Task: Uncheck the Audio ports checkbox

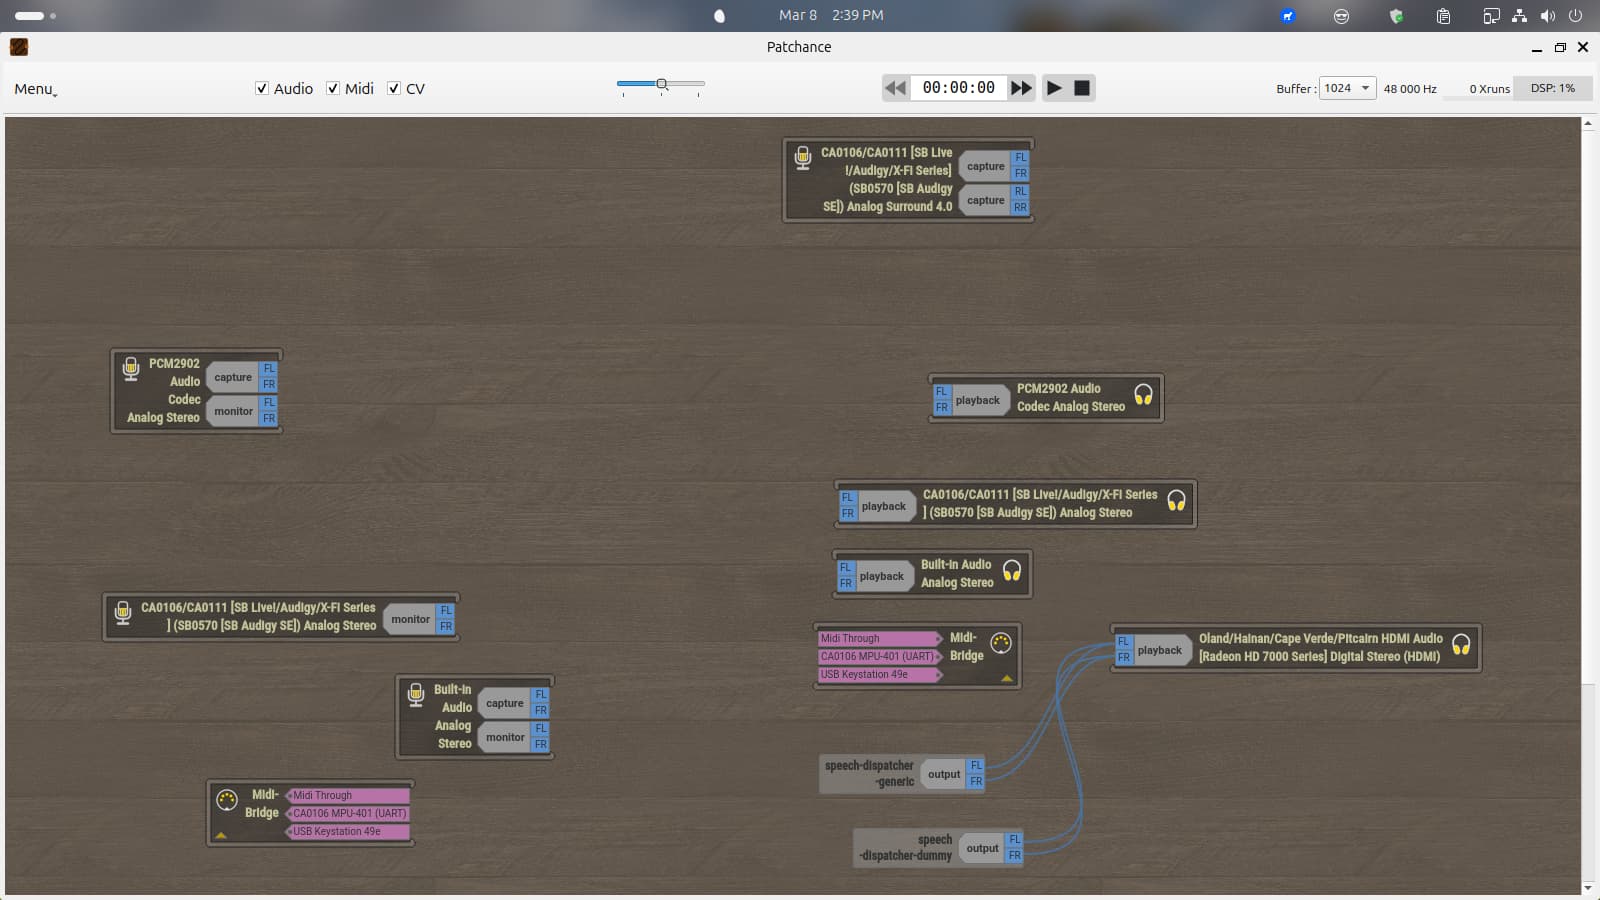Action: [262, 88]
